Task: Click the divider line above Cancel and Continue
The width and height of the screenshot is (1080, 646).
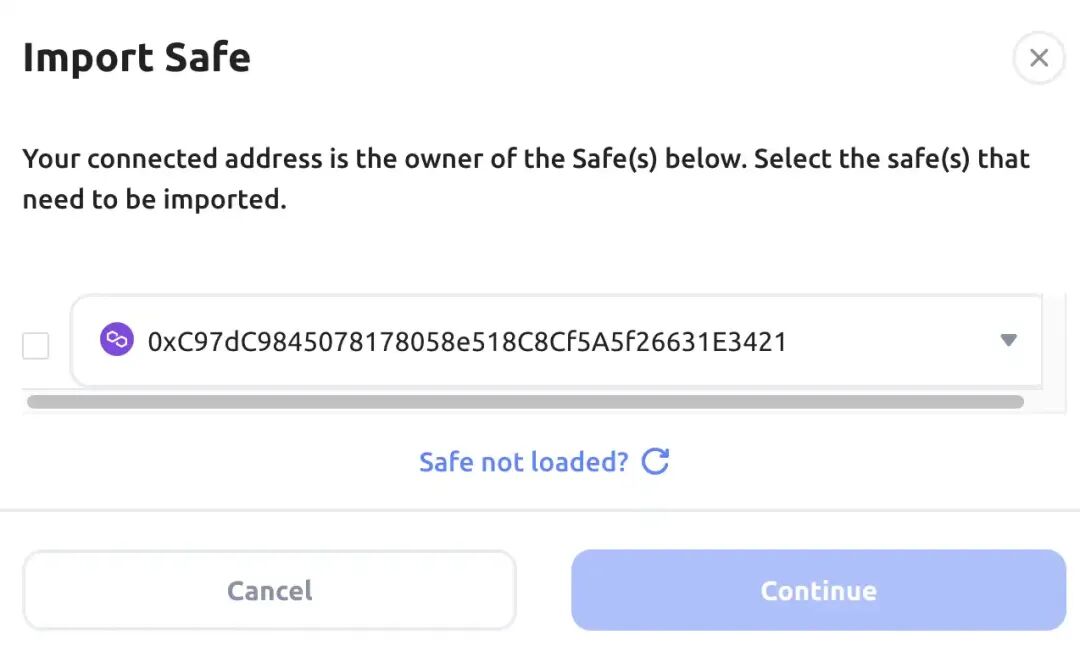Action: pos(540,510)
